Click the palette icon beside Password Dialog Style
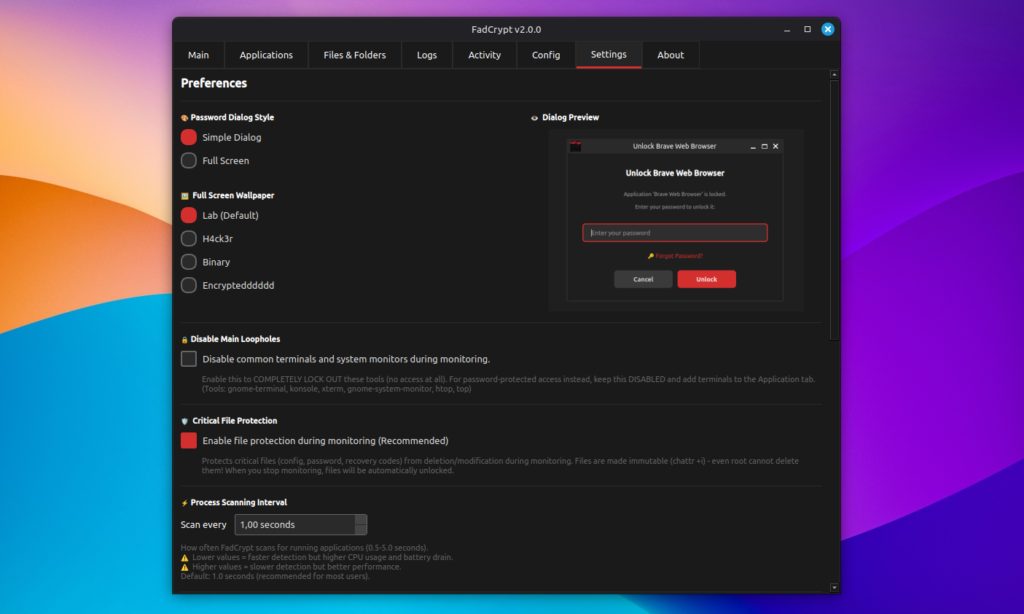Image resolution: width=1024 pixels, height=614 pixels. pos(185,118)
